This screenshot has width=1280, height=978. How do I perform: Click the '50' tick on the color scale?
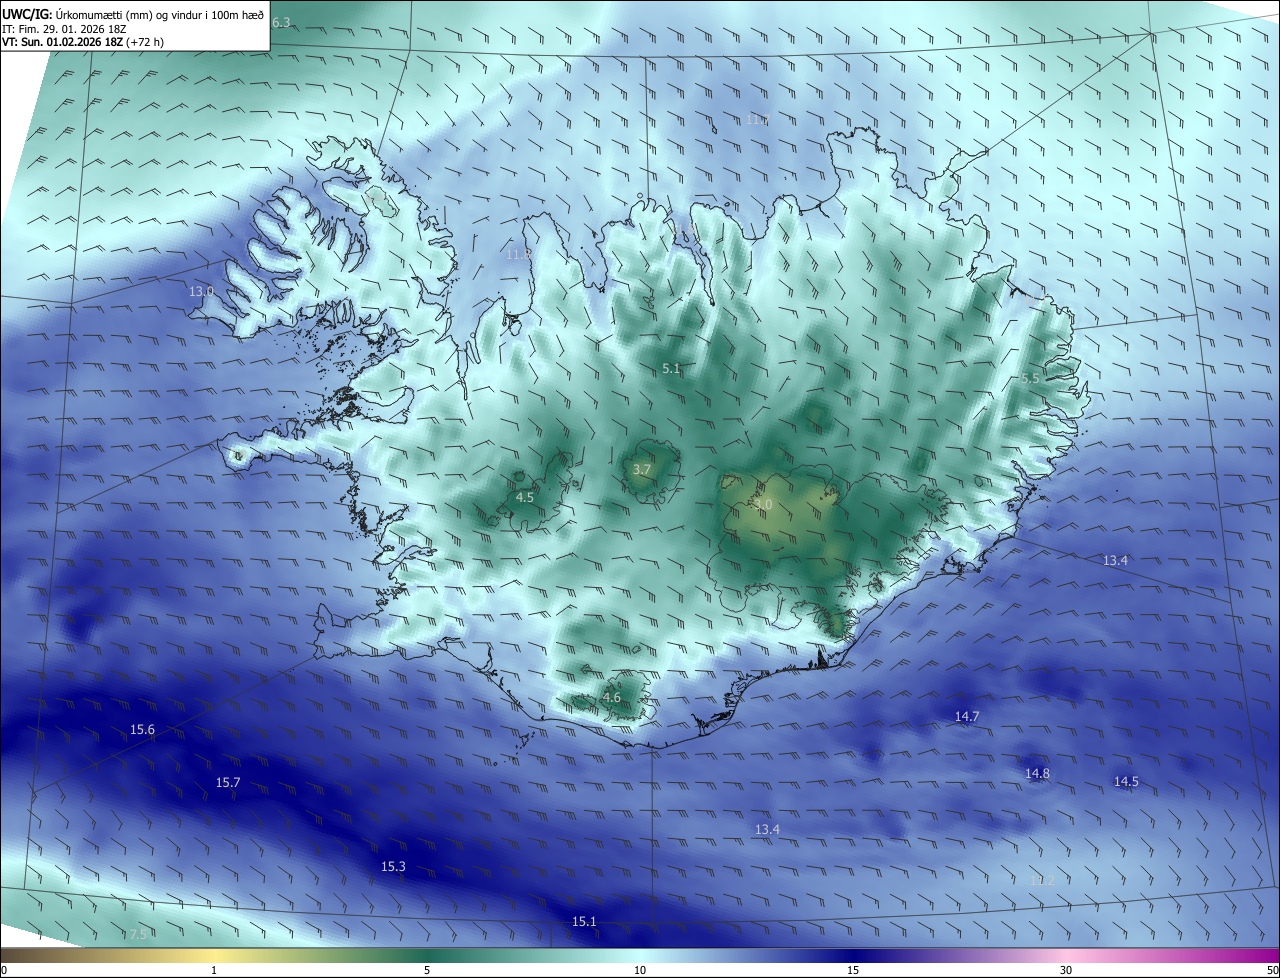point(1272,970)
